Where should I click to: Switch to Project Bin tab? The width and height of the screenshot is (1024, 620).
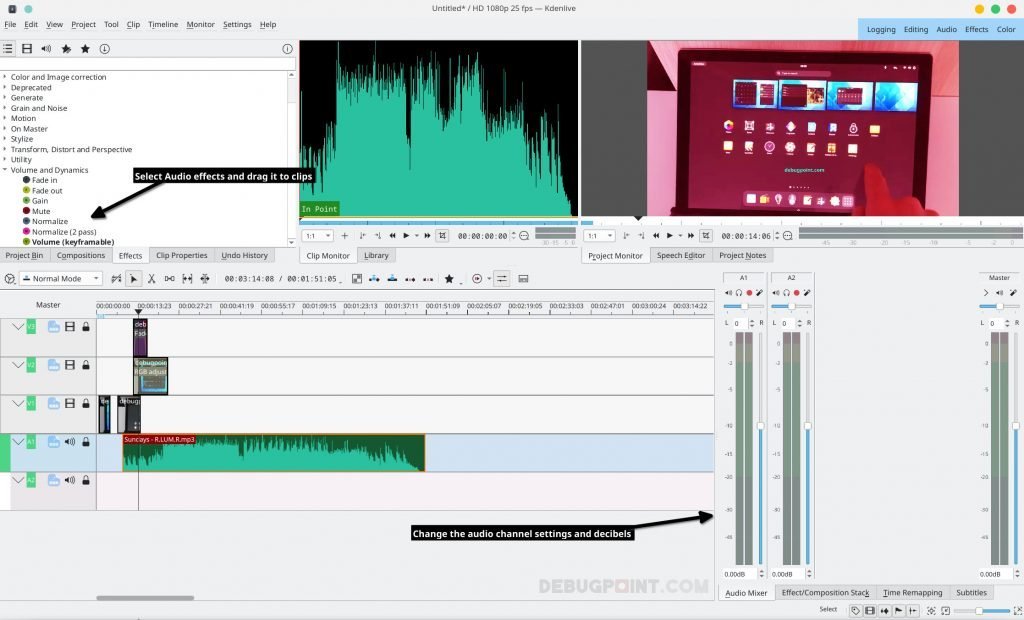[x=24, y=255]
